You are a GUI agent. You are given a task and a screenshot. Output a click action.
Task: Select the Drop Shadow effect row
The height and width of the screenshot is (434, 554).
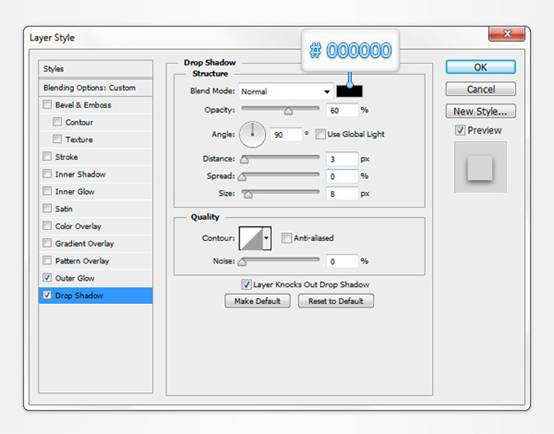[95, 295]
